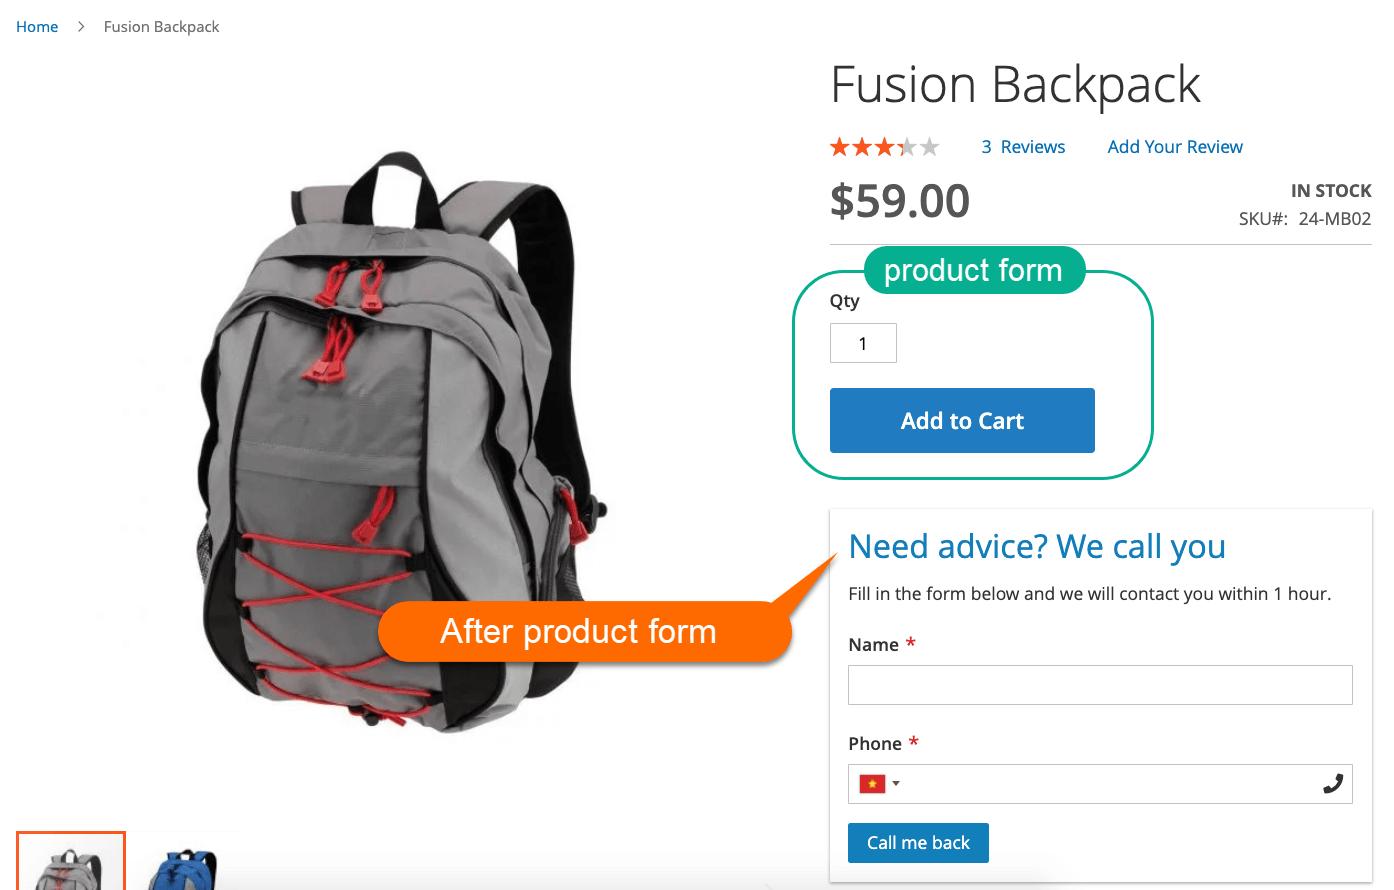This screenshot has width=1394, height=890.
Task: Go to Home breadcrumb link
Action: point(37,27)
